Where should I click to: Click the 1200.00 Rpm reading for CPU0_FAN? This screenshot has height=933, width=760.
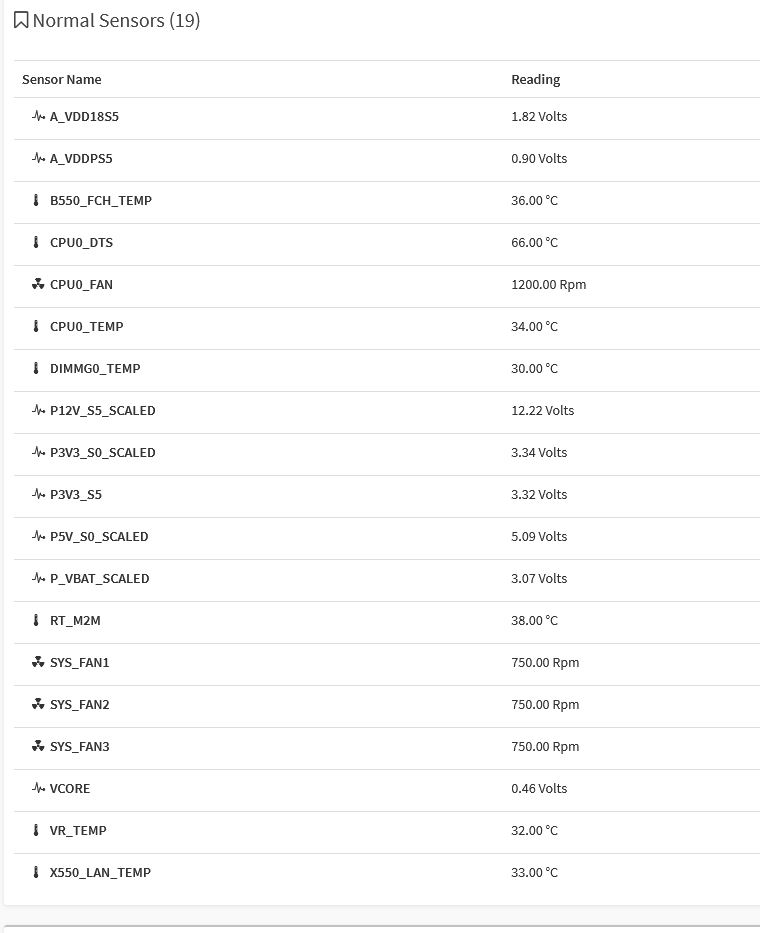pyautogui.click(x=549, y=285)
